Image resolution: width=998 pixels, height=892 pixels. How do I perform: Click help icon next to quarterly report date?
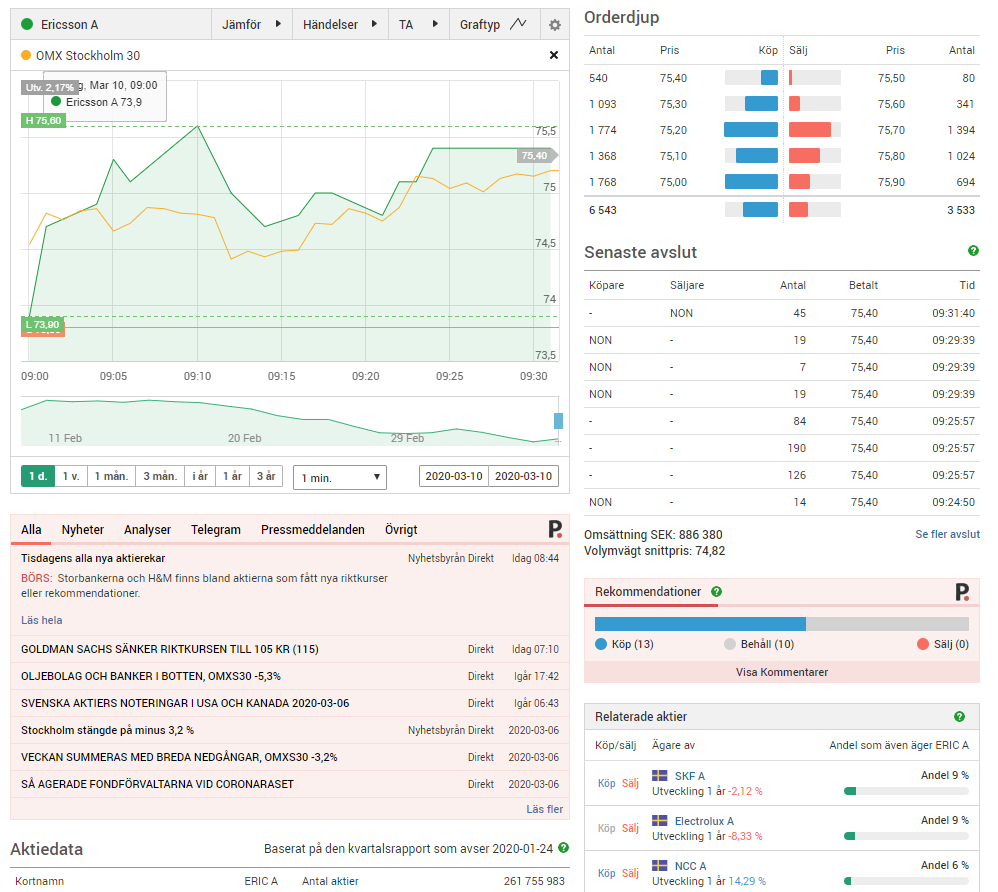coord(563,848)
